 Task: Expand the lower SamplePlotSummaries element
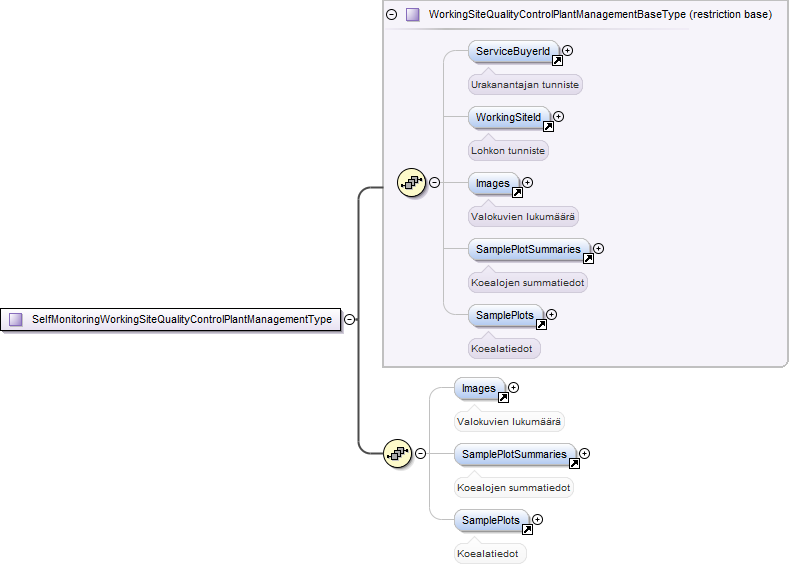tap(584, 453)
